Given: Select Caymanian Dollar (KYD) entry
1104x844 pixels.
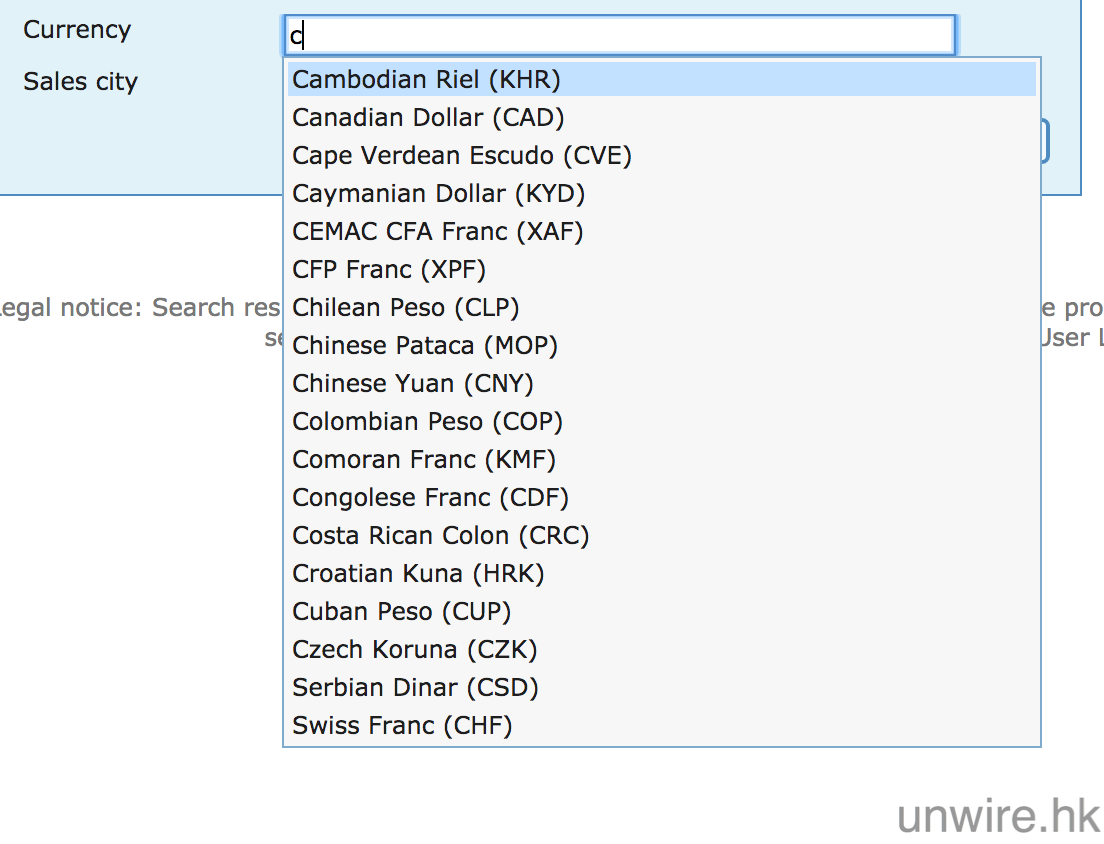Looking at the screenshot, I should [x=438, y=194].
